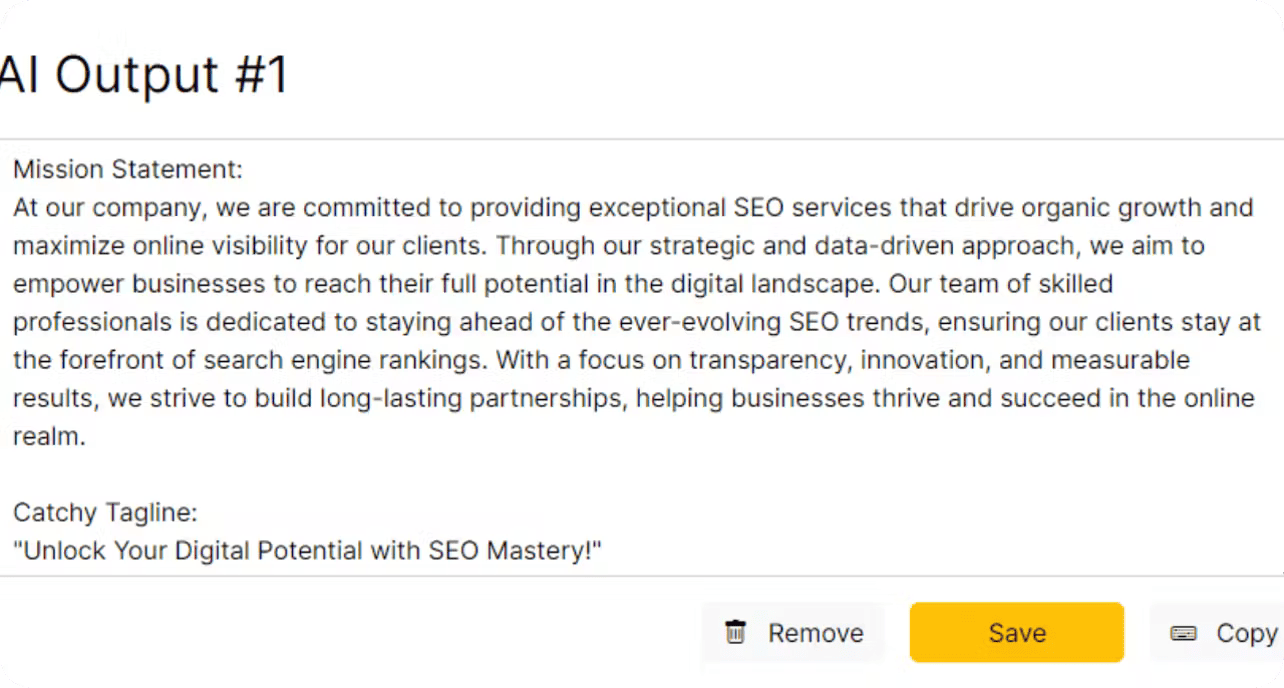Click the line starting "maximize online visibility"
Screen dimensions: 1284x688
(609, 246)
